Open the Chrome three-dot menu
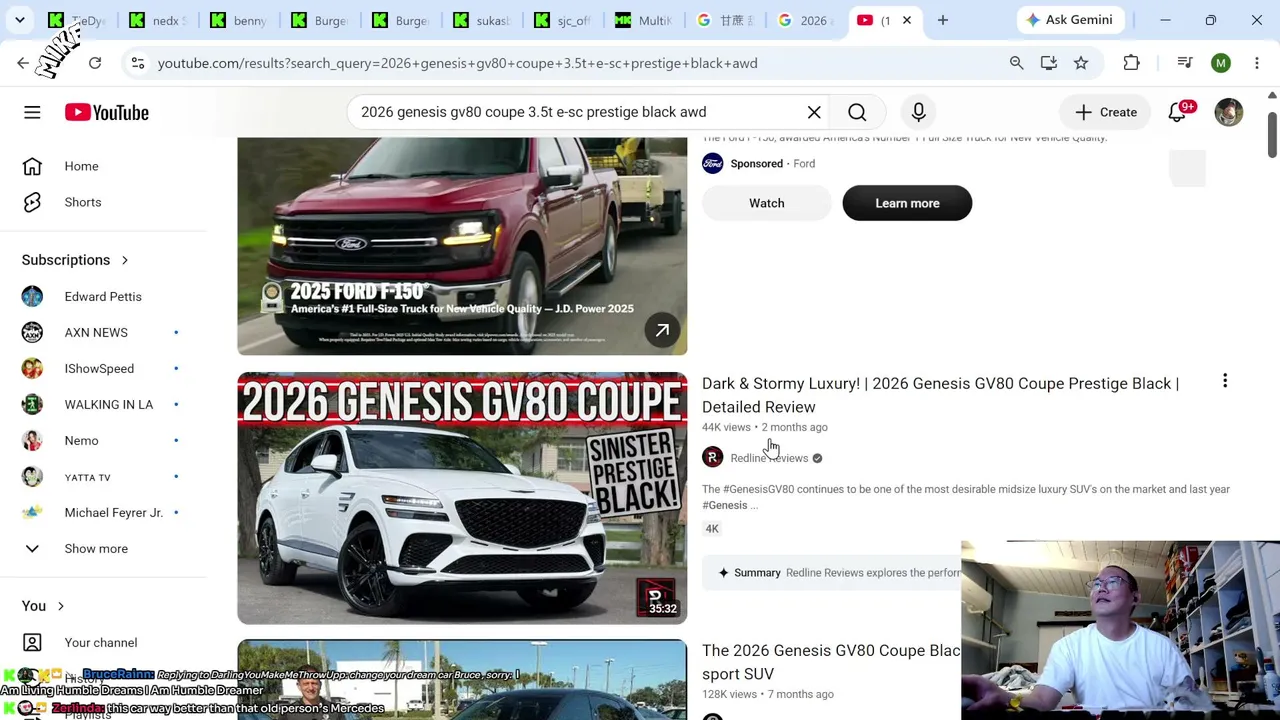Viewport: 1280px width, 720px height. [1257, 63]
